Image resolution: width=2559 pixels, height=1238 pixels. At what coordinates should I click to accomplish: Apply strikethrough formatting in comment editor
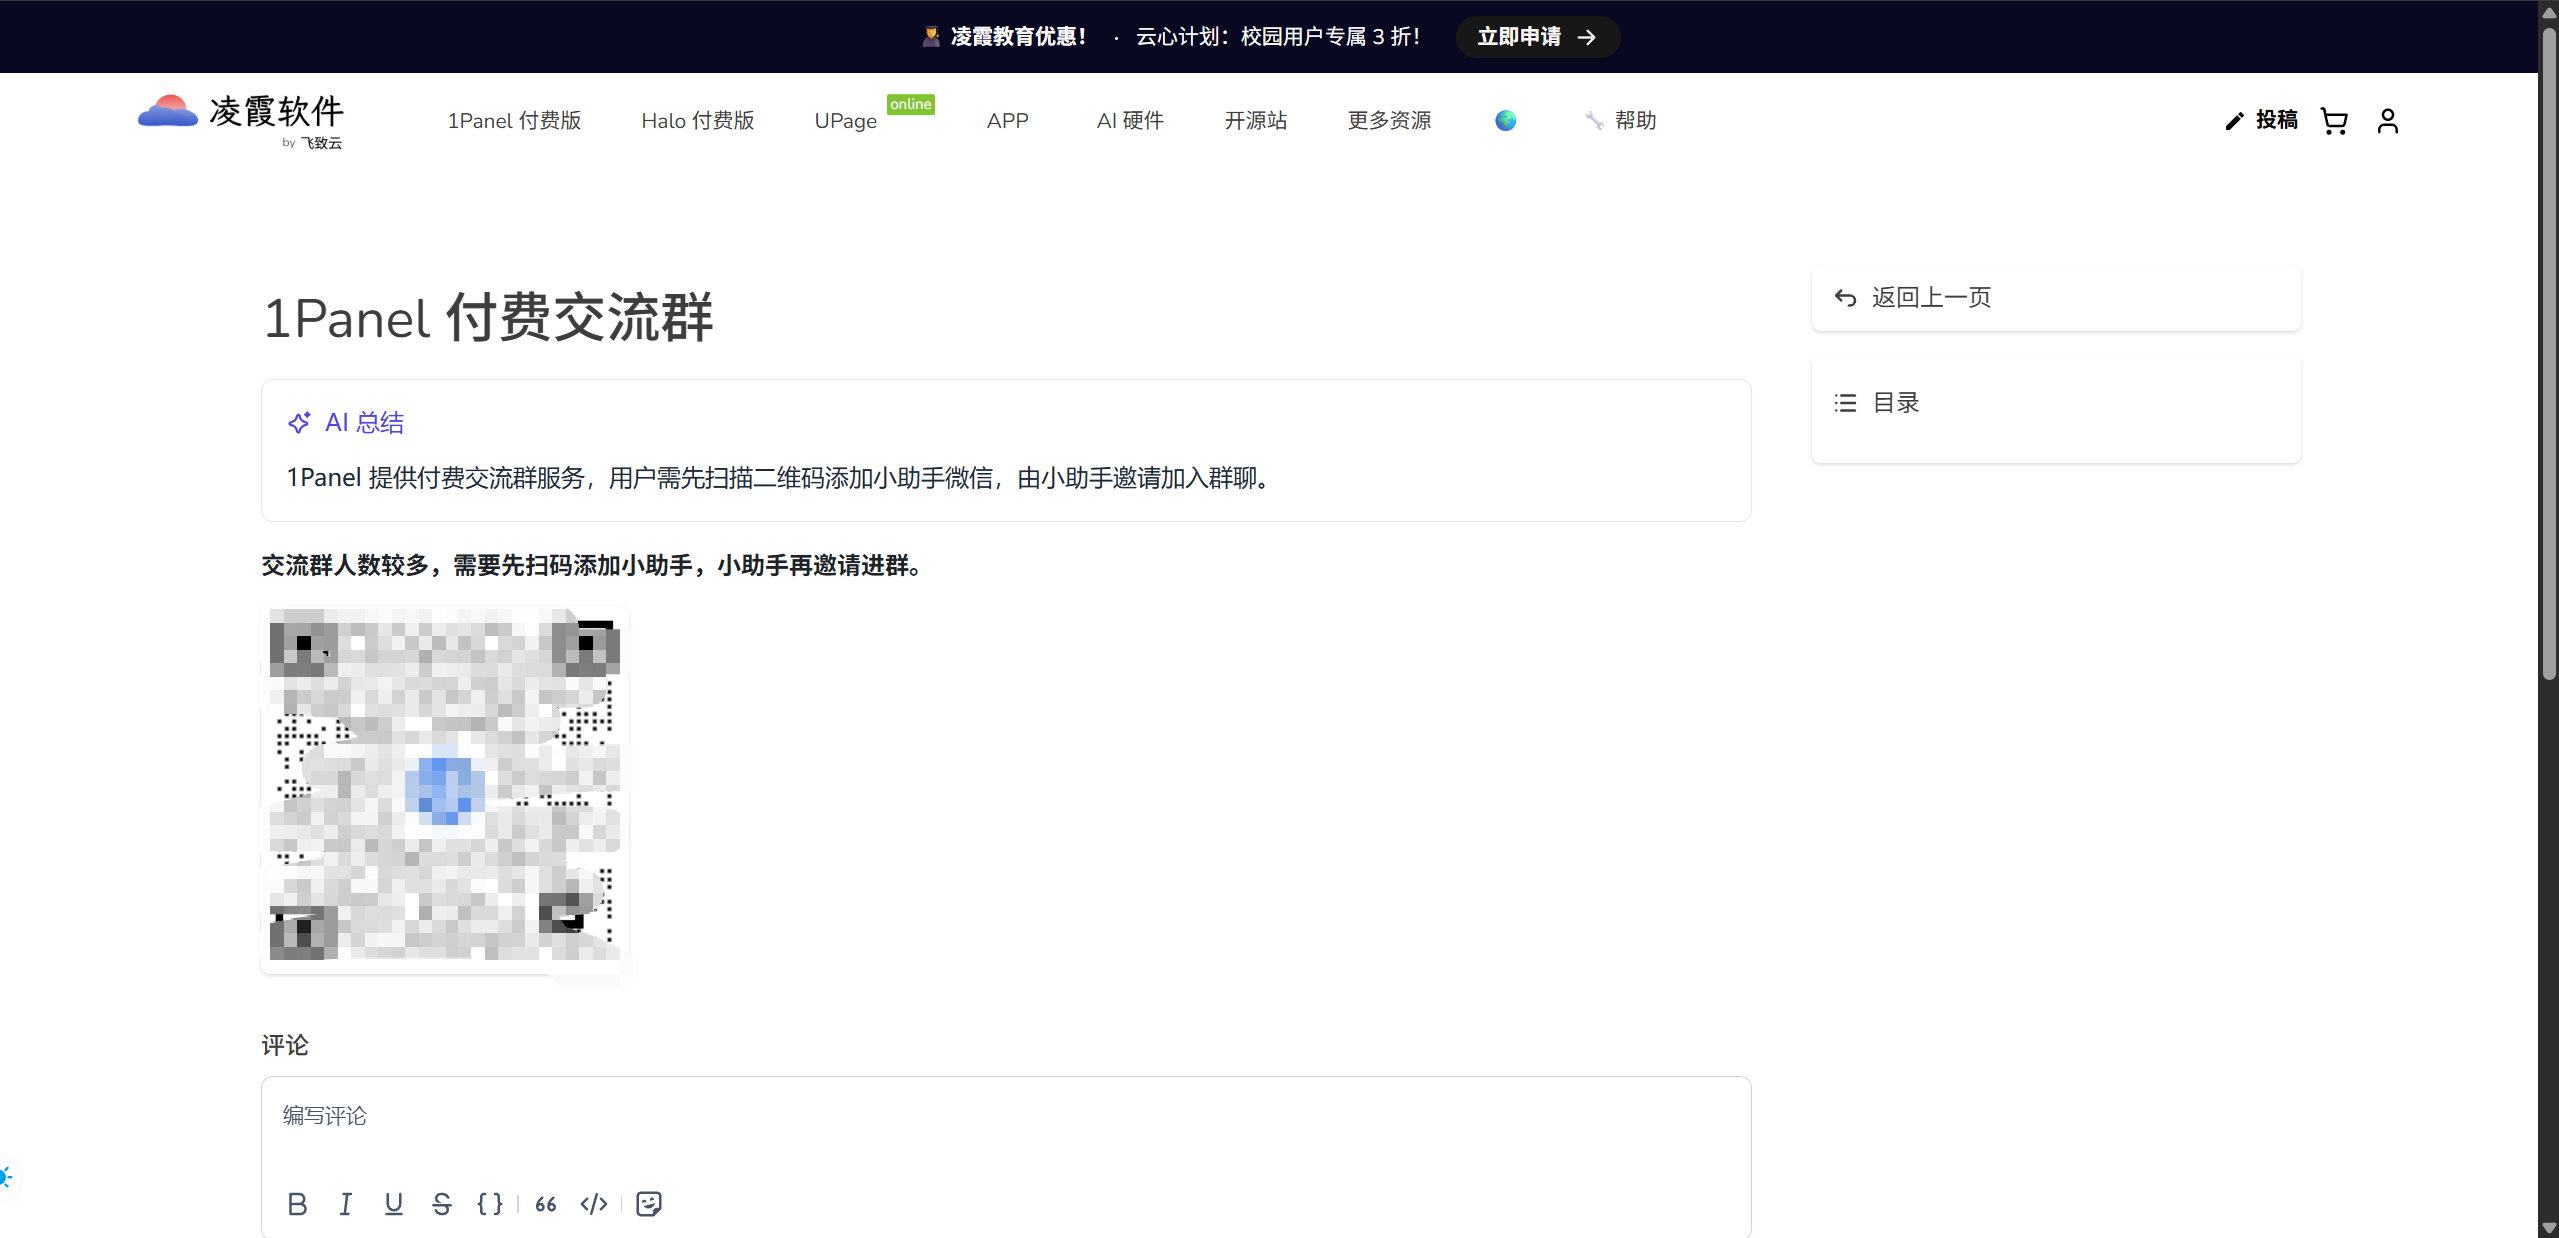pyautogui.click(x=442, y=1204)
